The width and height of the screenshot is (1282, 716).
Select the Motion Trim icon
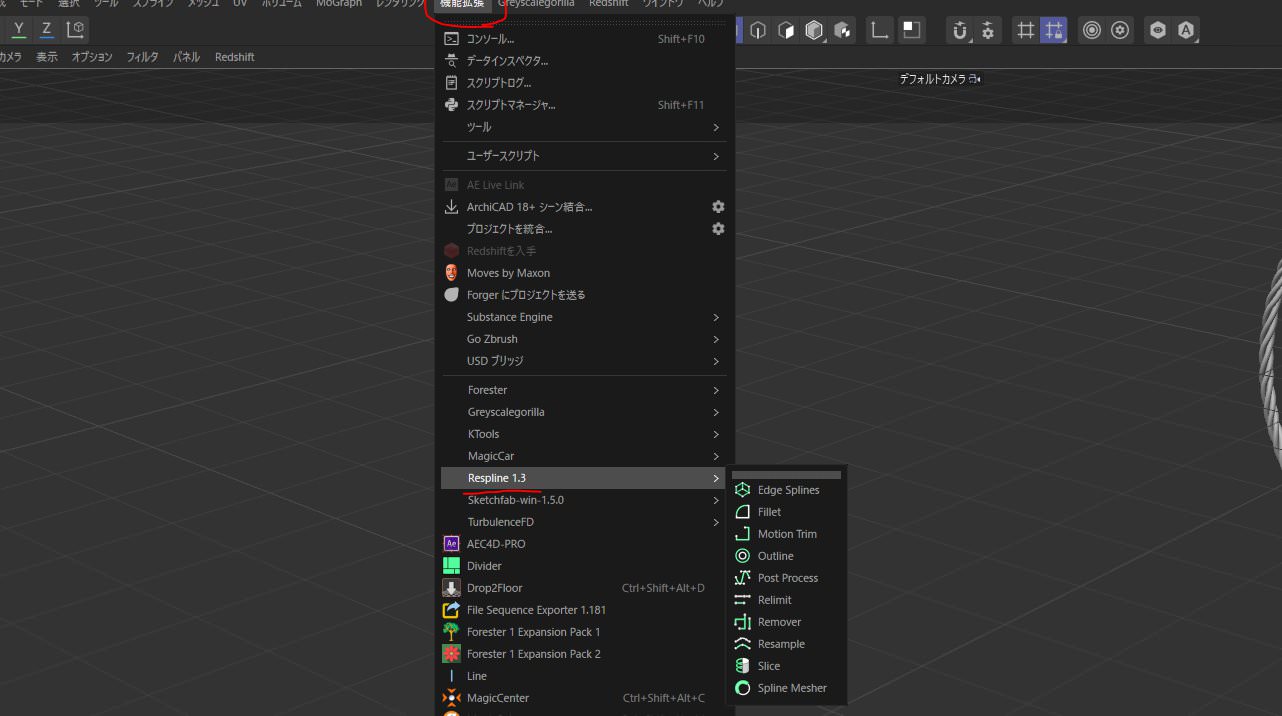coord(742,534)
